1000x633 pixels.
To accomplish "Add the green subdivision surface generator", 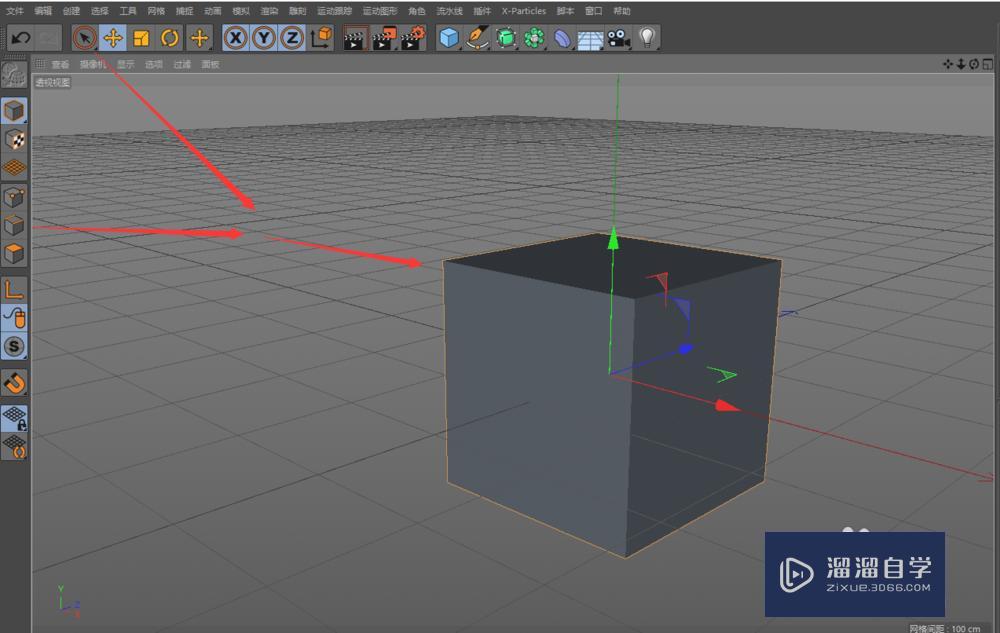I will [x=506, y=38].
